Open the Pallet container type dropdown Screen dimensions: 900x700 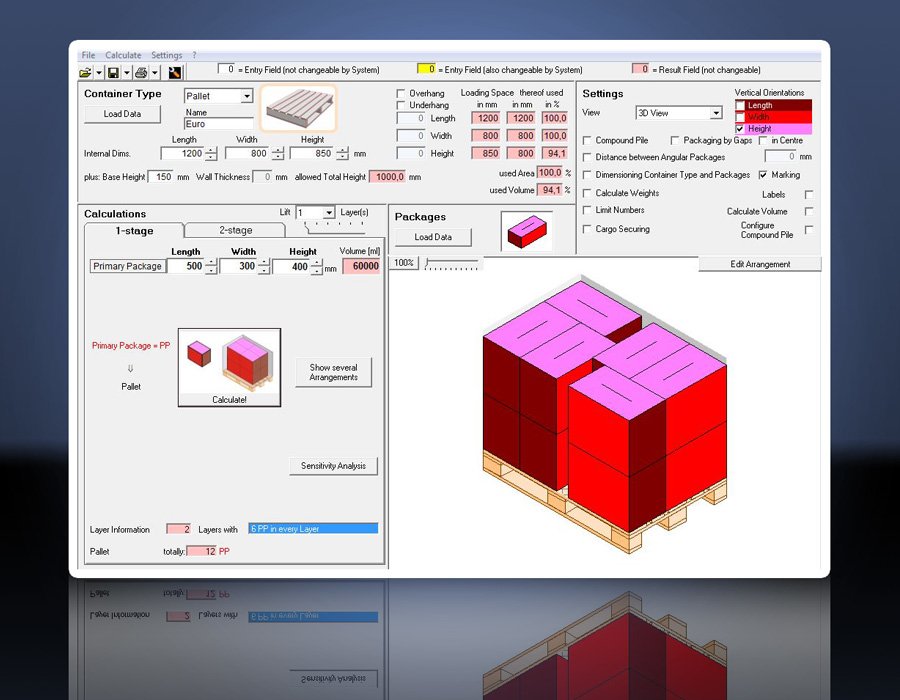click(x=247, y=96)
